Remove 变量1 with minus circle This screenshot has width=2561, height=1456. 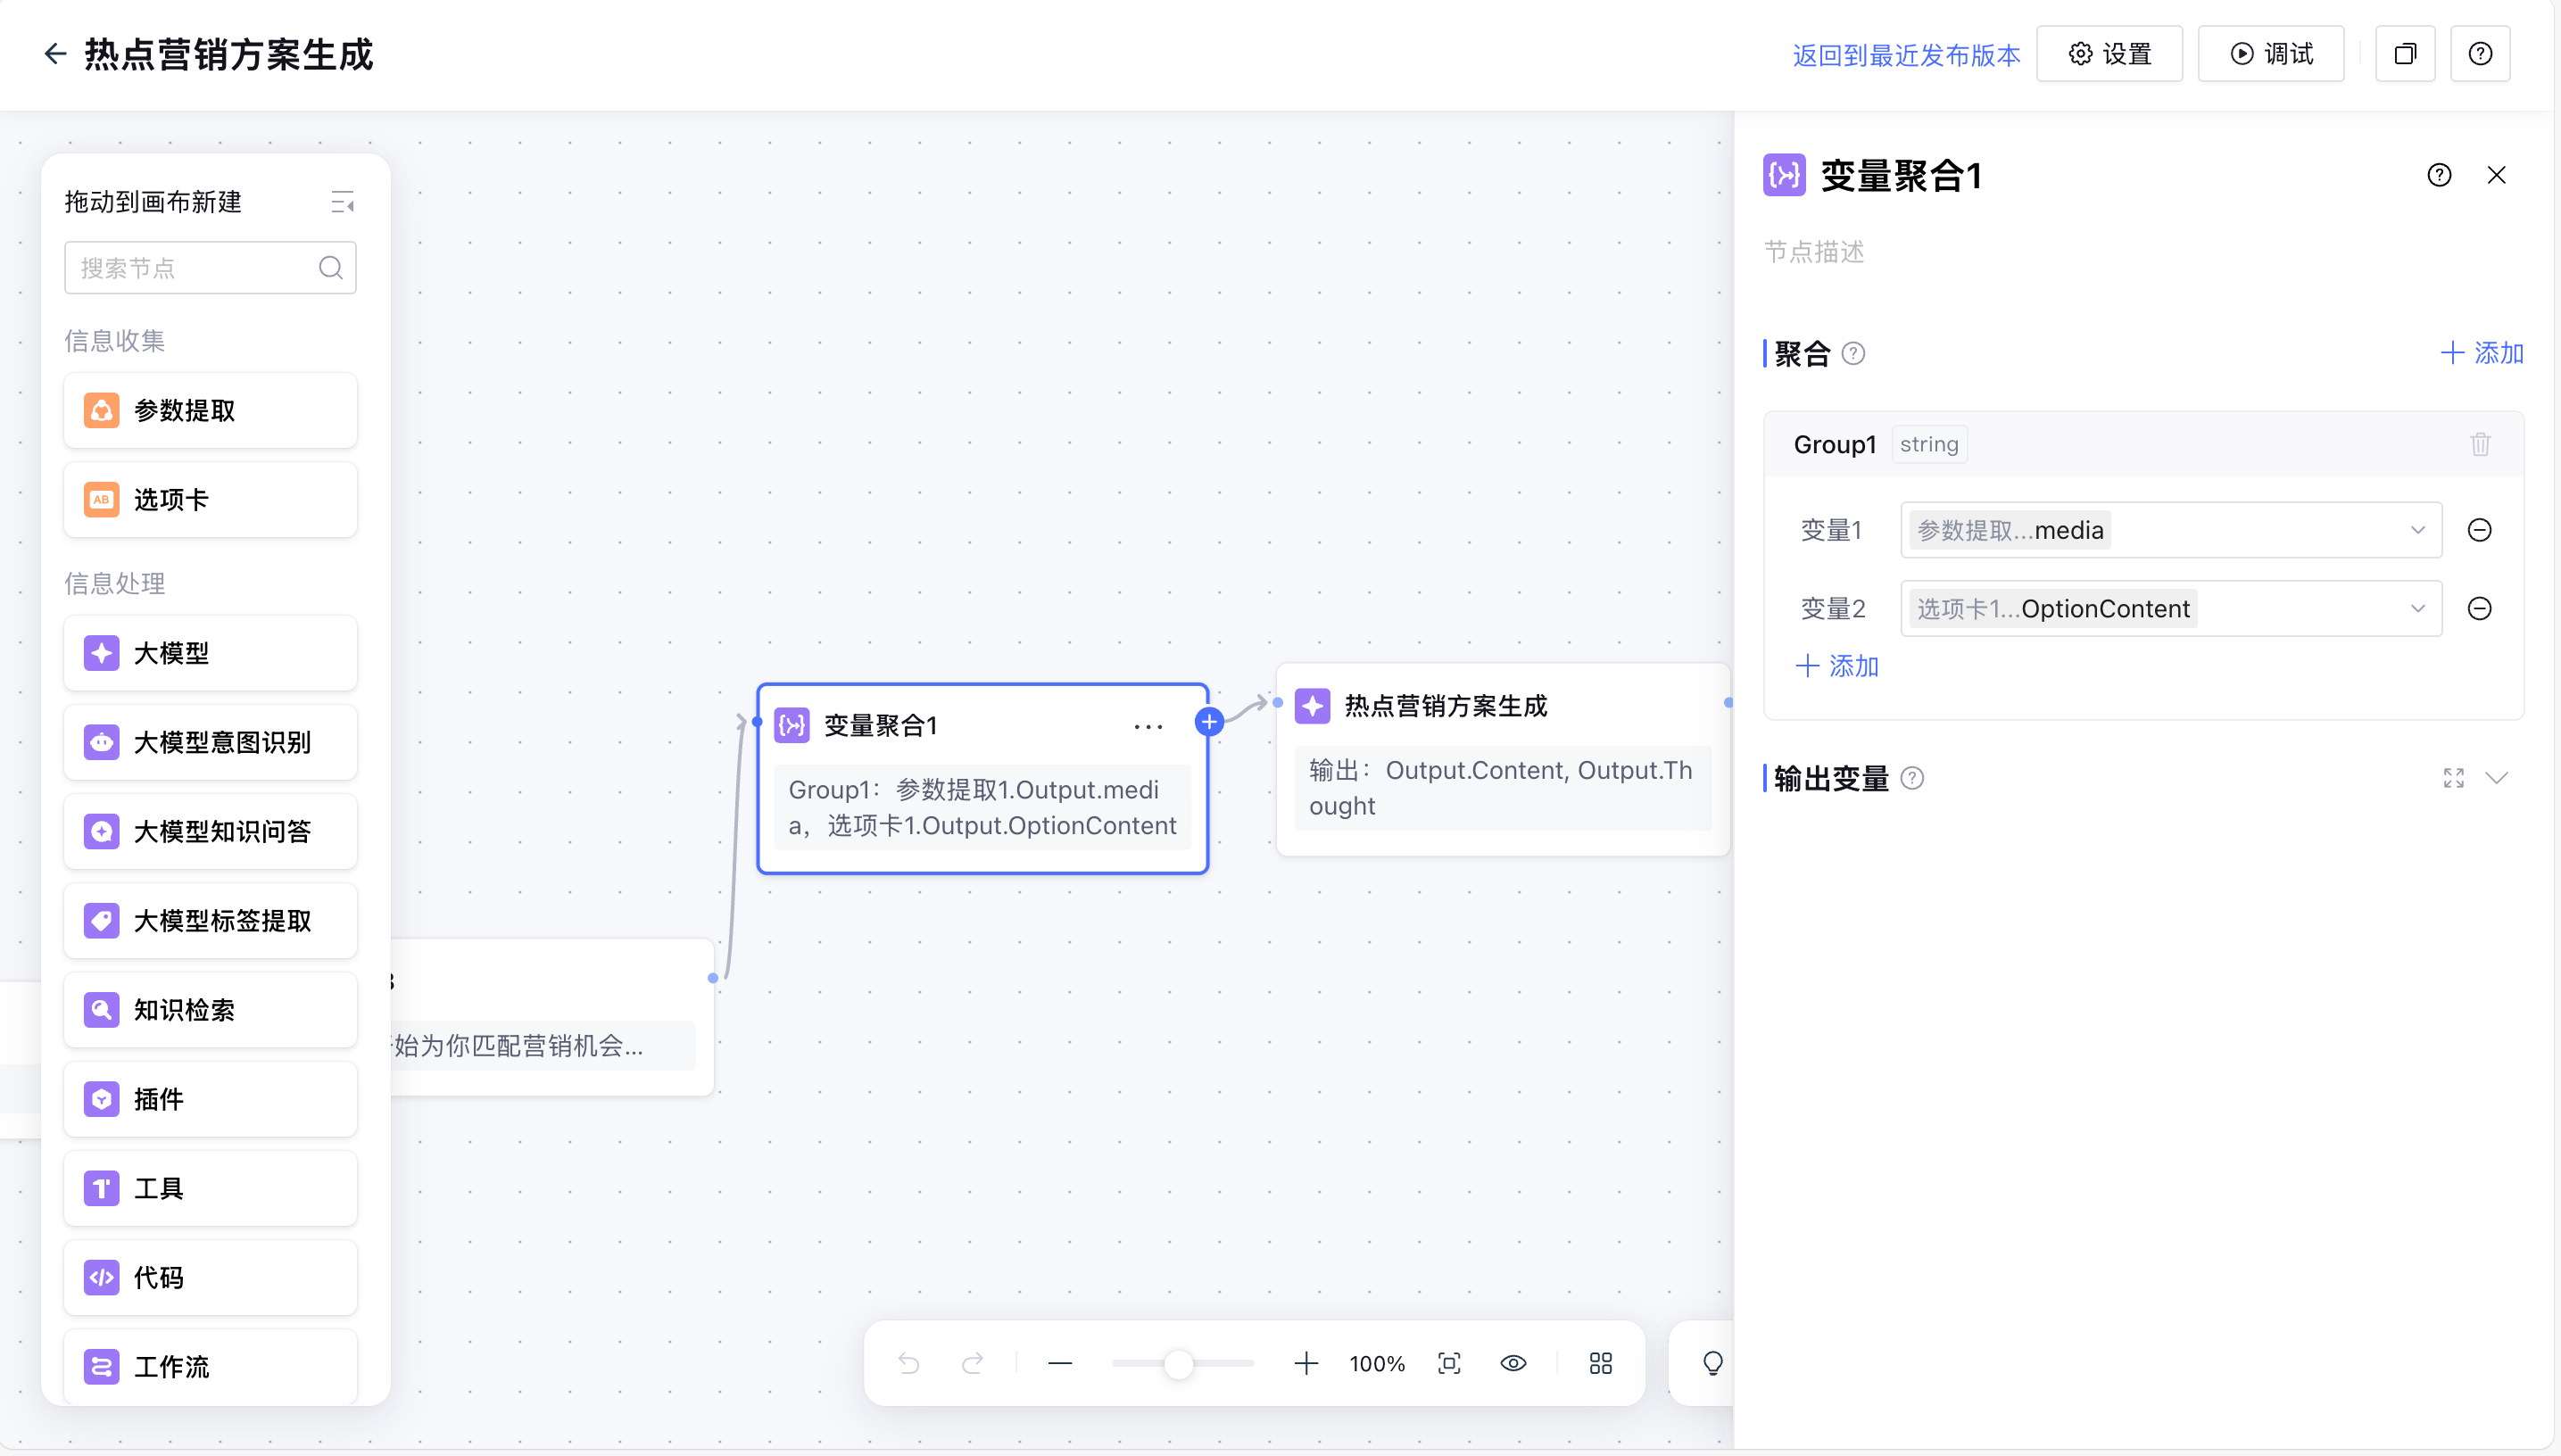coord(2479,530)
